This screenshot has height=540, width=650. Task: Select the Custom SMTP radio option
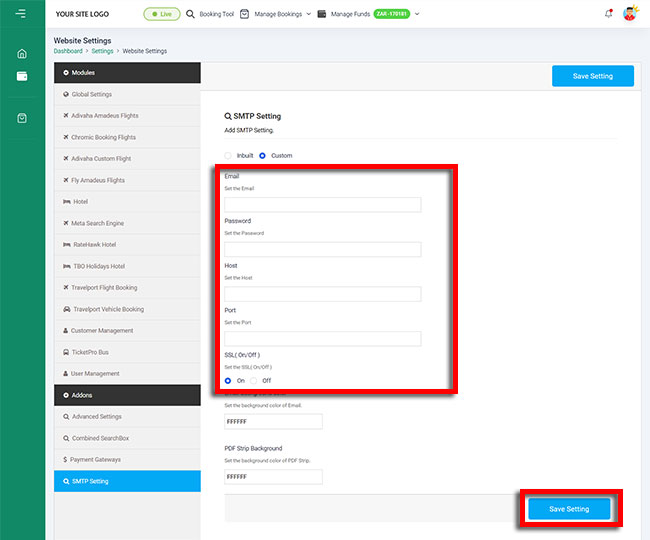(x=262, y=155)
